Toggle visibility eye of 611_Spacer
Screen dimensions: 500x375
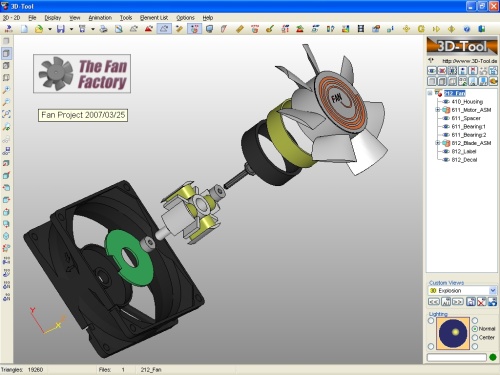pyautogui.click(x=446, y=118)
